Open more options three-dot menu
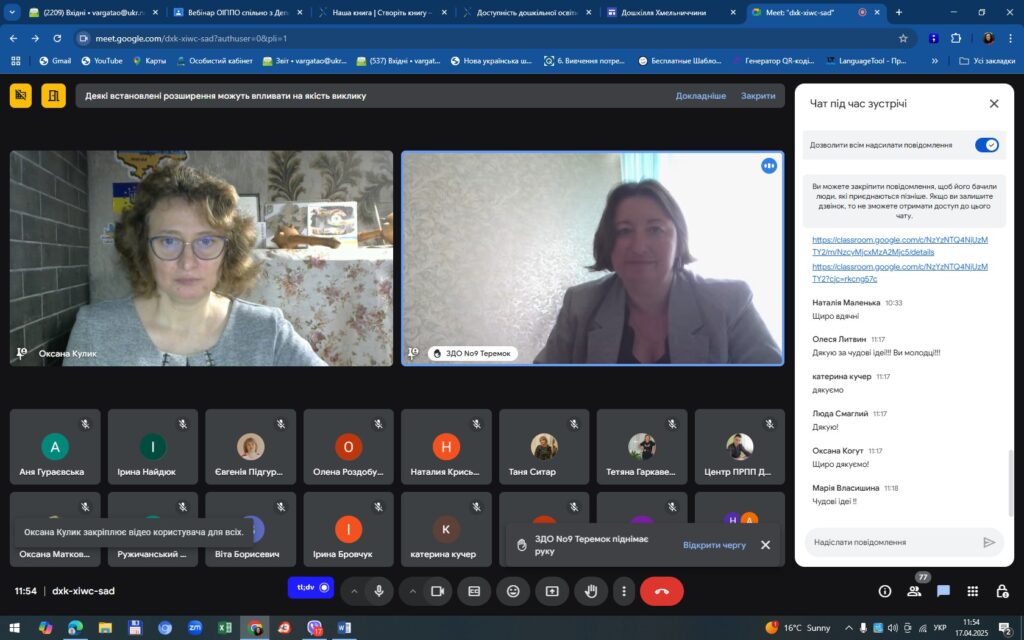 (624, 591)
